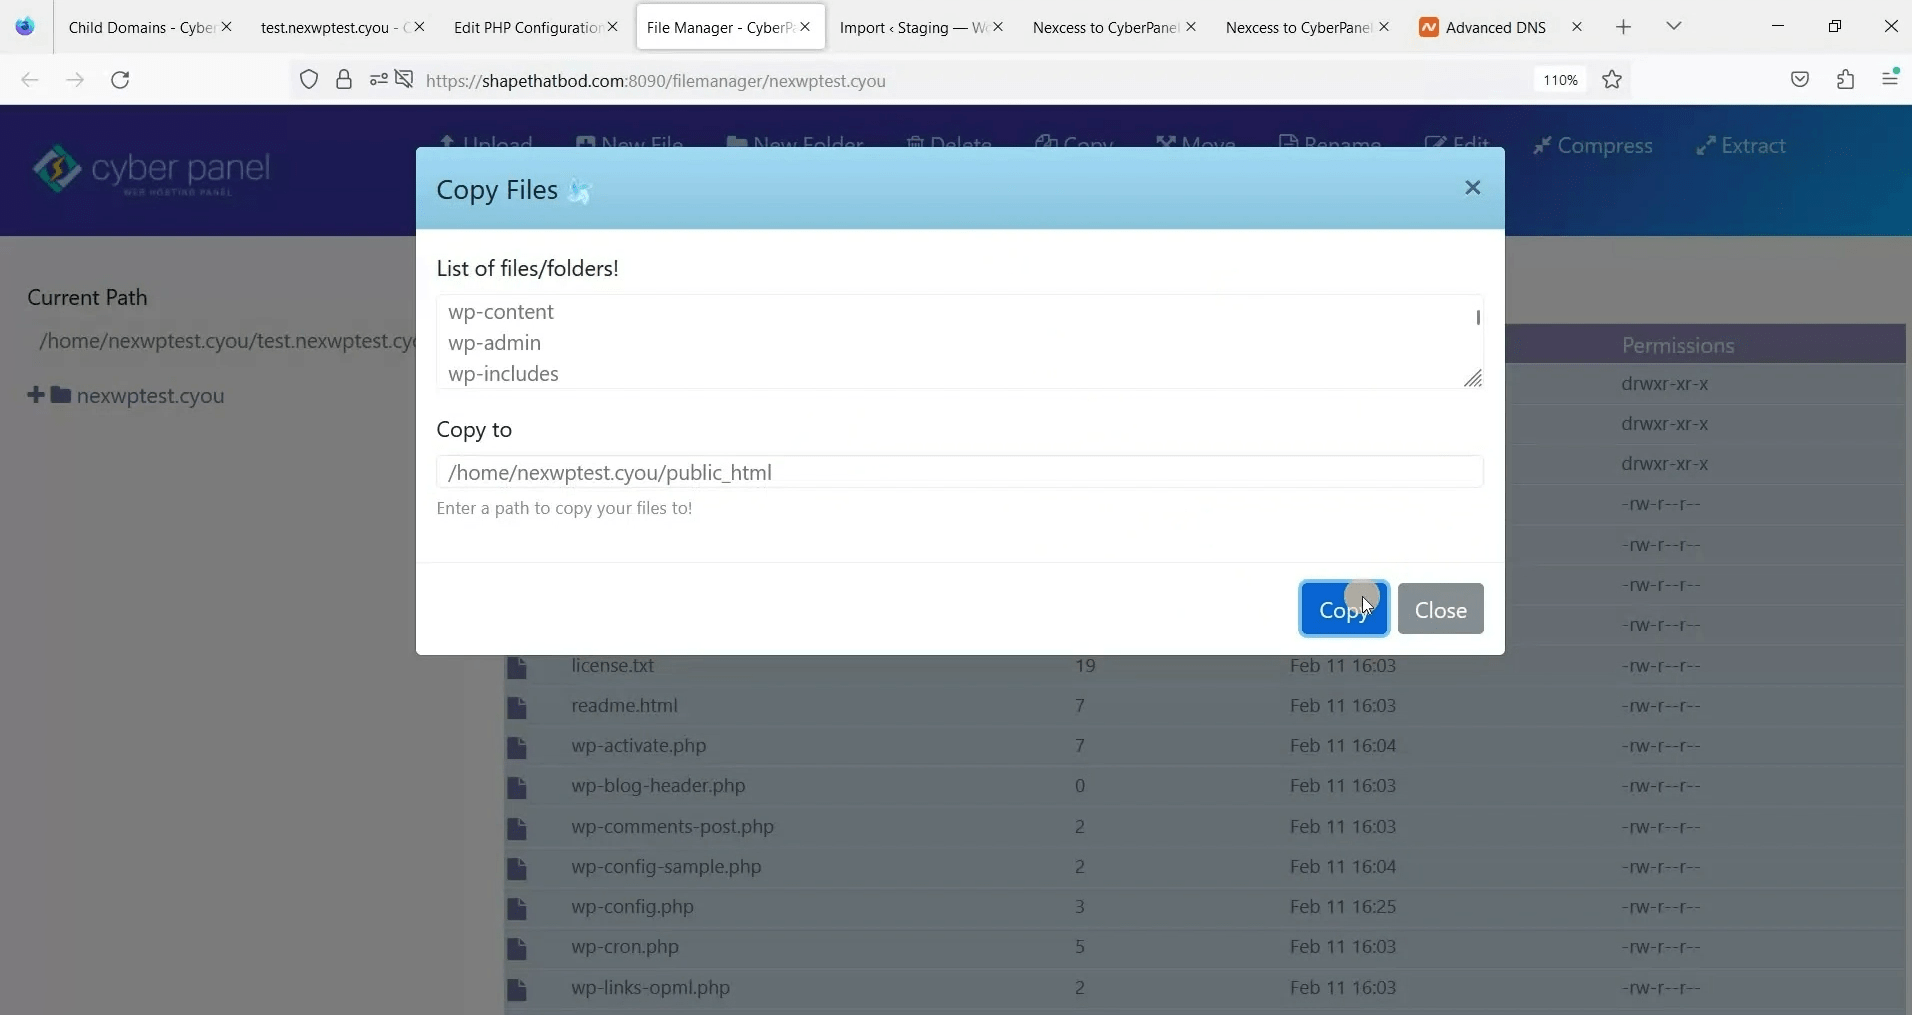1912x1015 pixels.
Task: Click the Copy to path input field
Action: (960, 472)
